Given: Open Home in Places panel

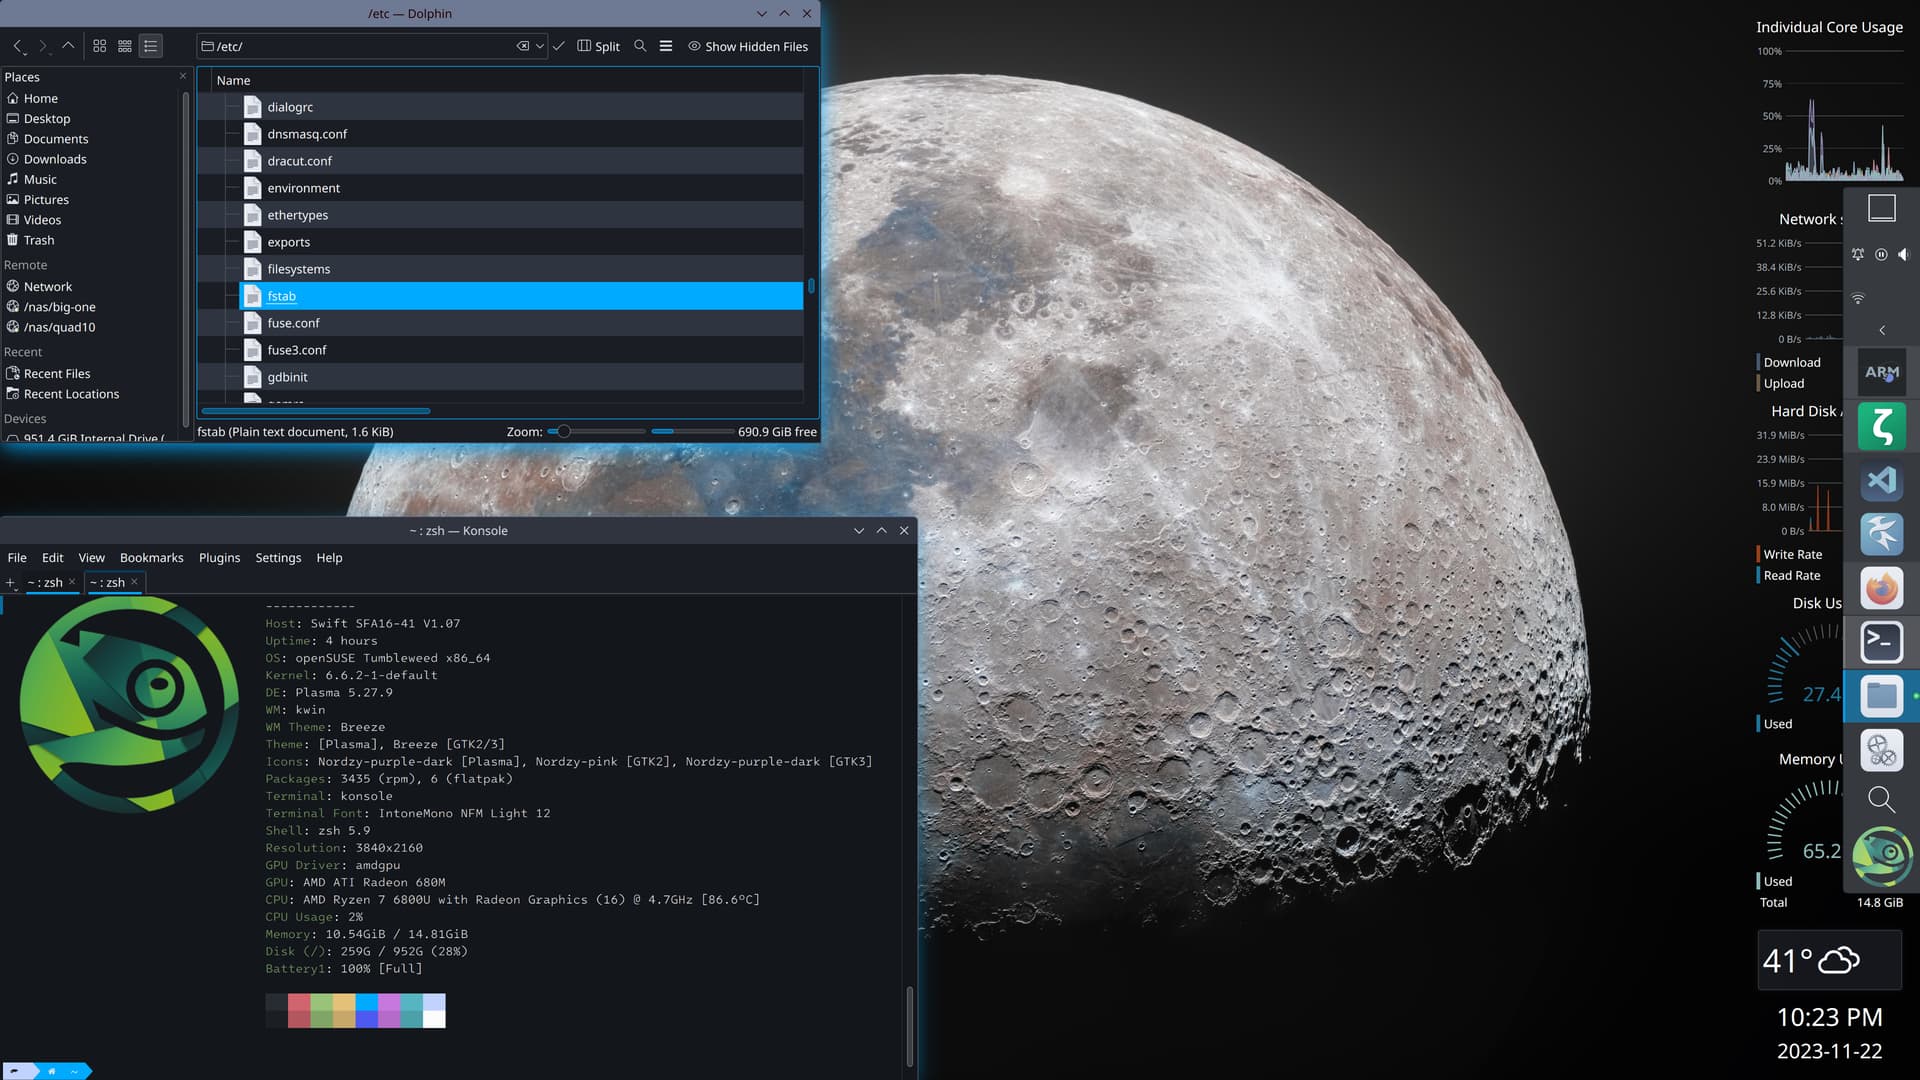Looking at the screenshot, I should 92,98.
